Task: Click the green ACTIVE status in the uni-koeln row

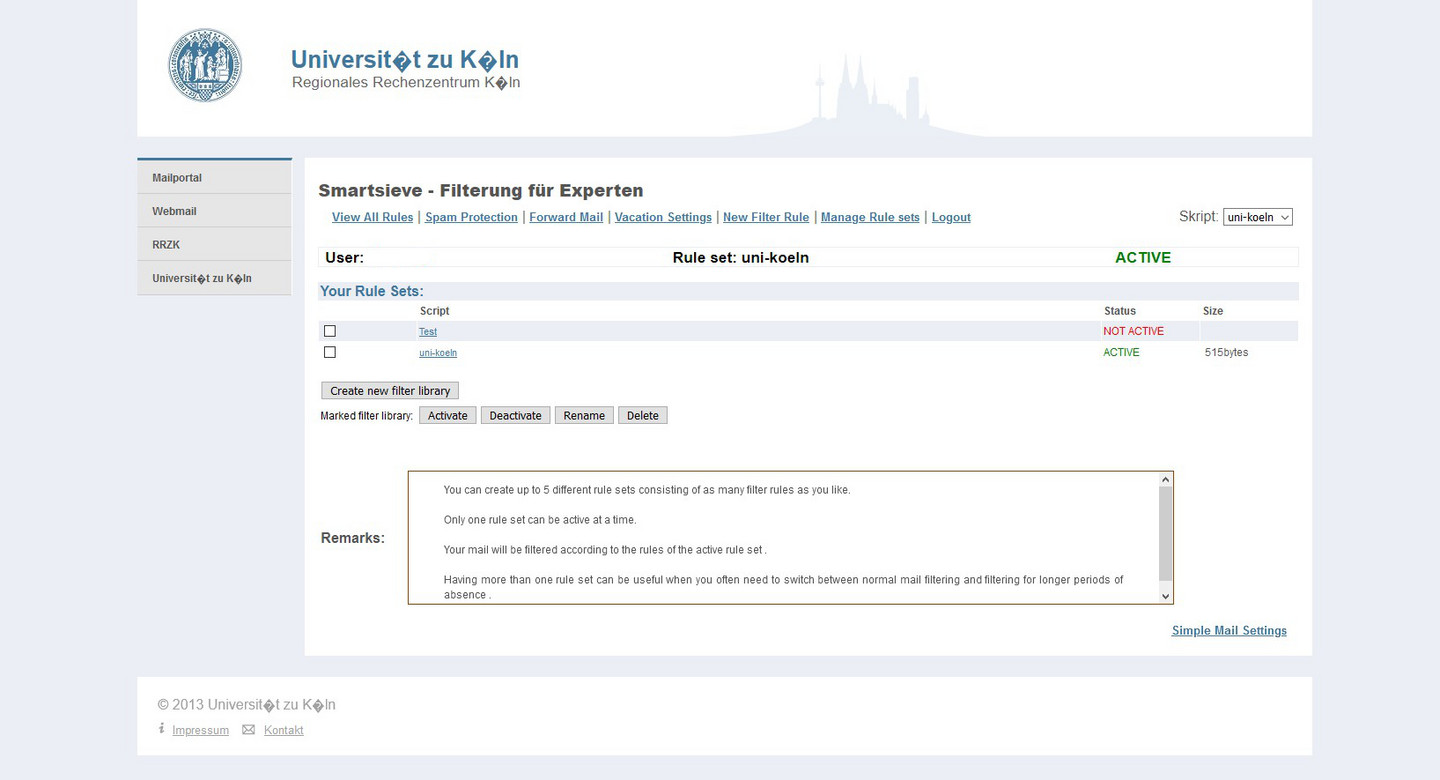Action: click(x=1121, y=352)
